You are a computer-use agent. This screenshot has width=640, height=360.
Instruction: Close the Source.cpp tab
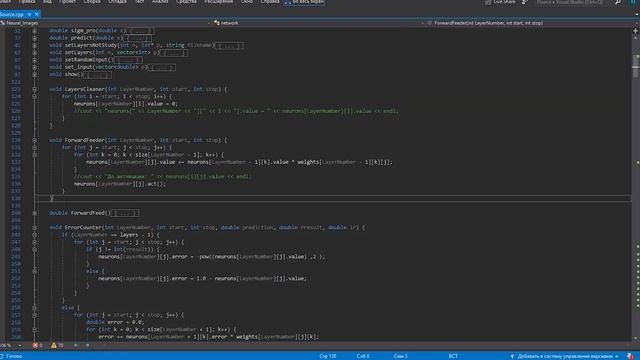(37, 14)
